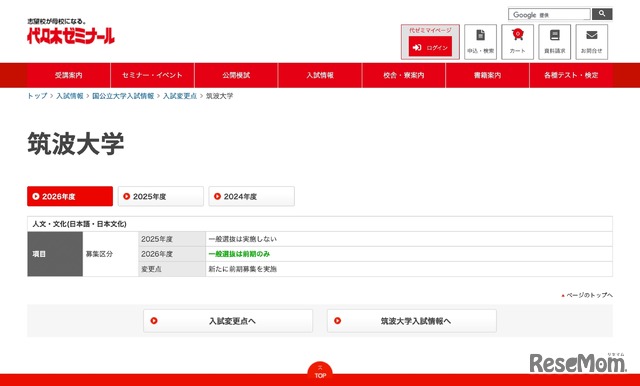Open the 受講案内 menu
This screenshot has width=640, height=386.
click(69, 75)
